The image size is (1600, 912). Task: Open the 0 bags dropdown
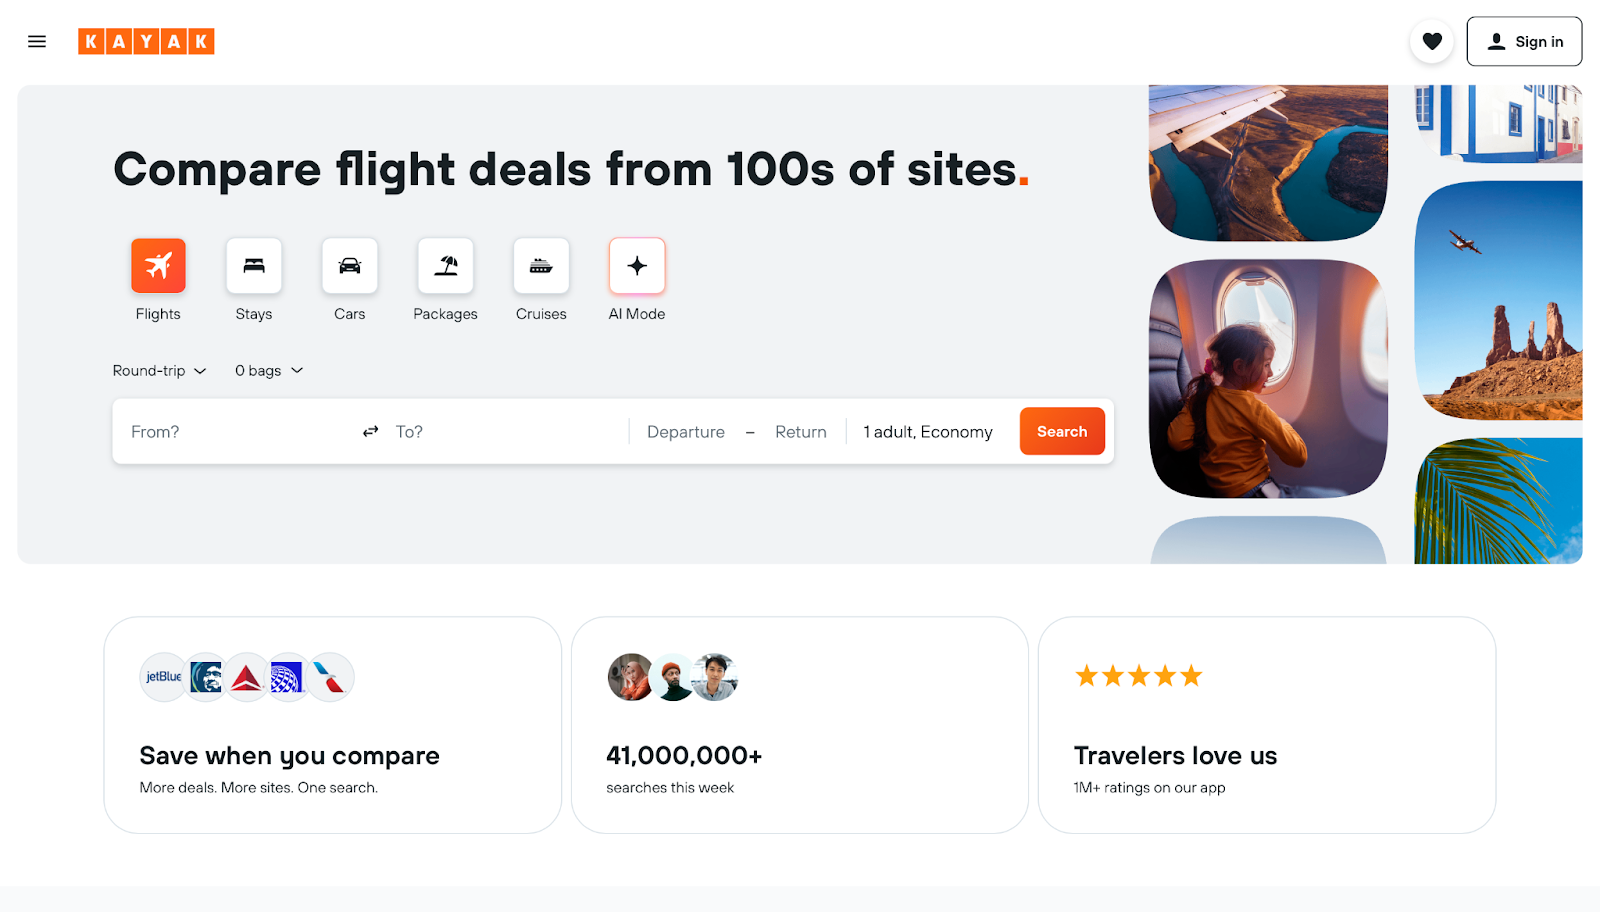[x=268, y=371]
